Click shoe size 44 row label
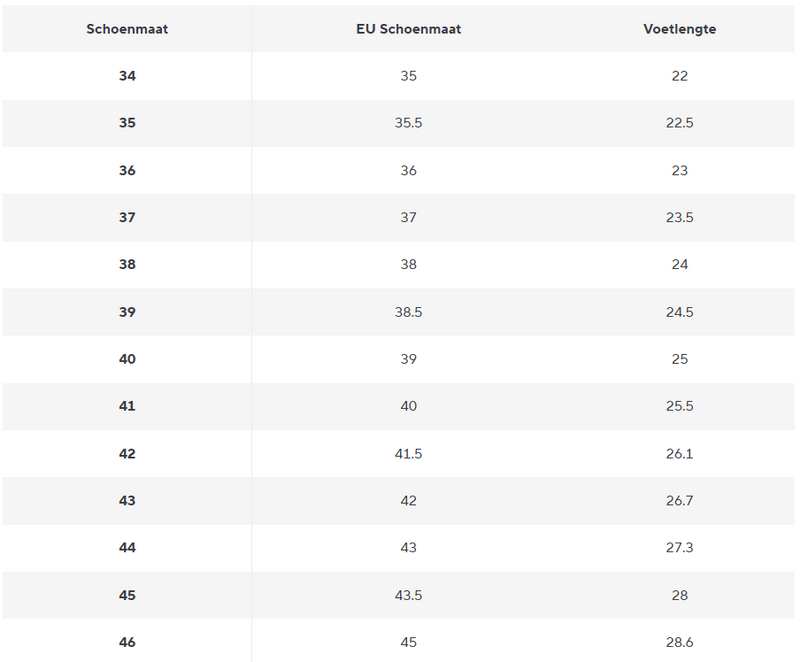Screen dimensions: 800x662 point(127,548)
